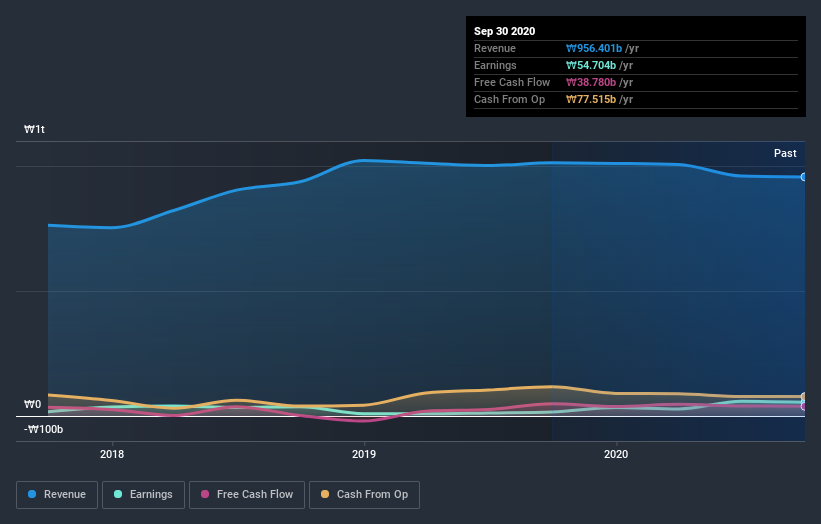Click the Sep 30 2020 tooltip date
The width and height of the screenshot is (821, 524).
click(504, 31)
